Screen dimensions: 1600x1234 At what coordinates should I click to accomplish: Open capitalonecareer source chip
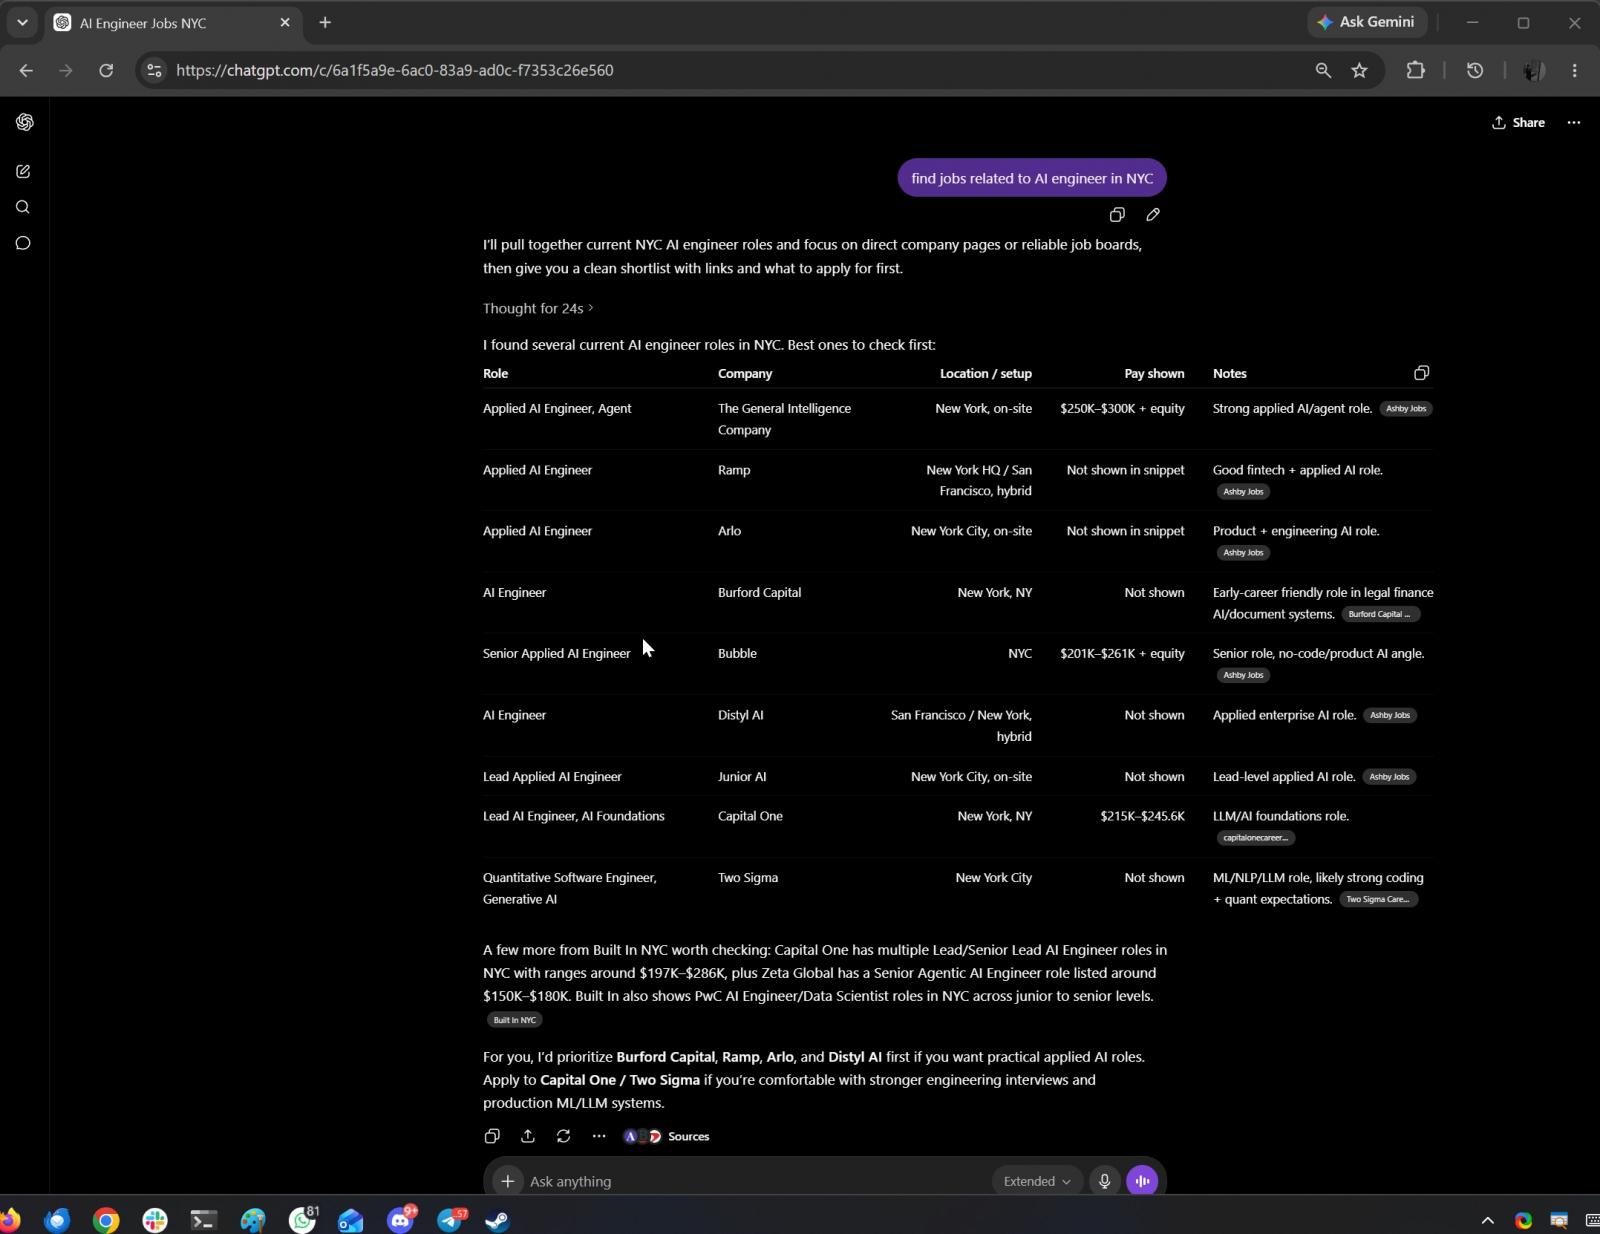click(1255, 838)
